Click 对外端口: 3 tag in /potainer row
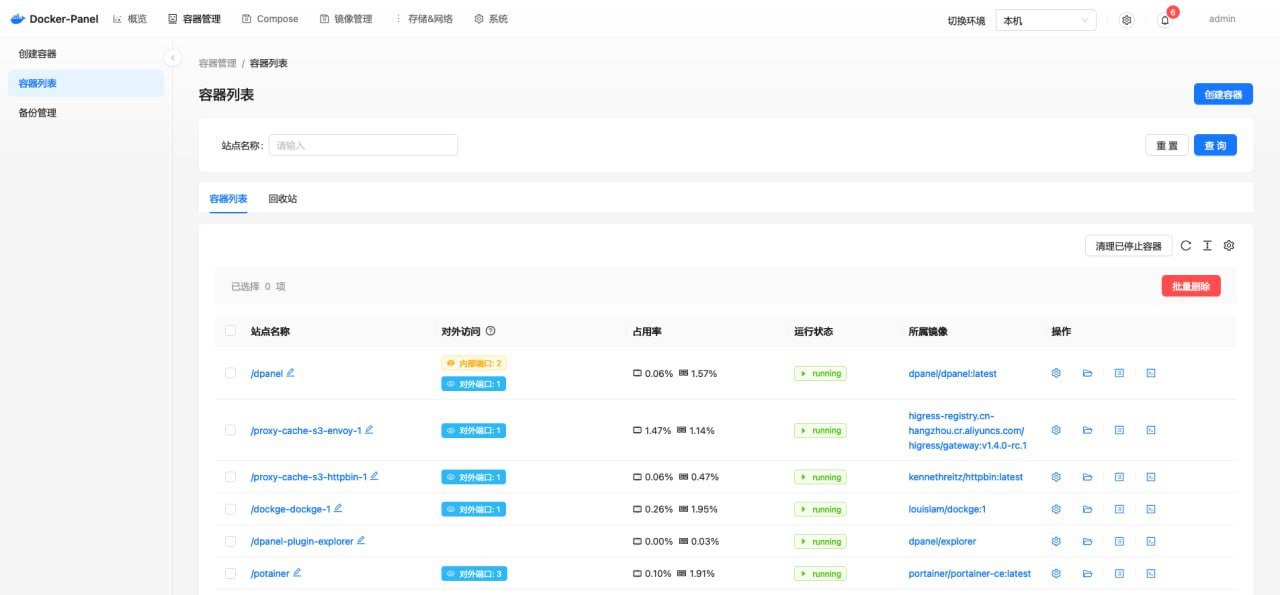 pyautogui.click(x=474, y=574)
